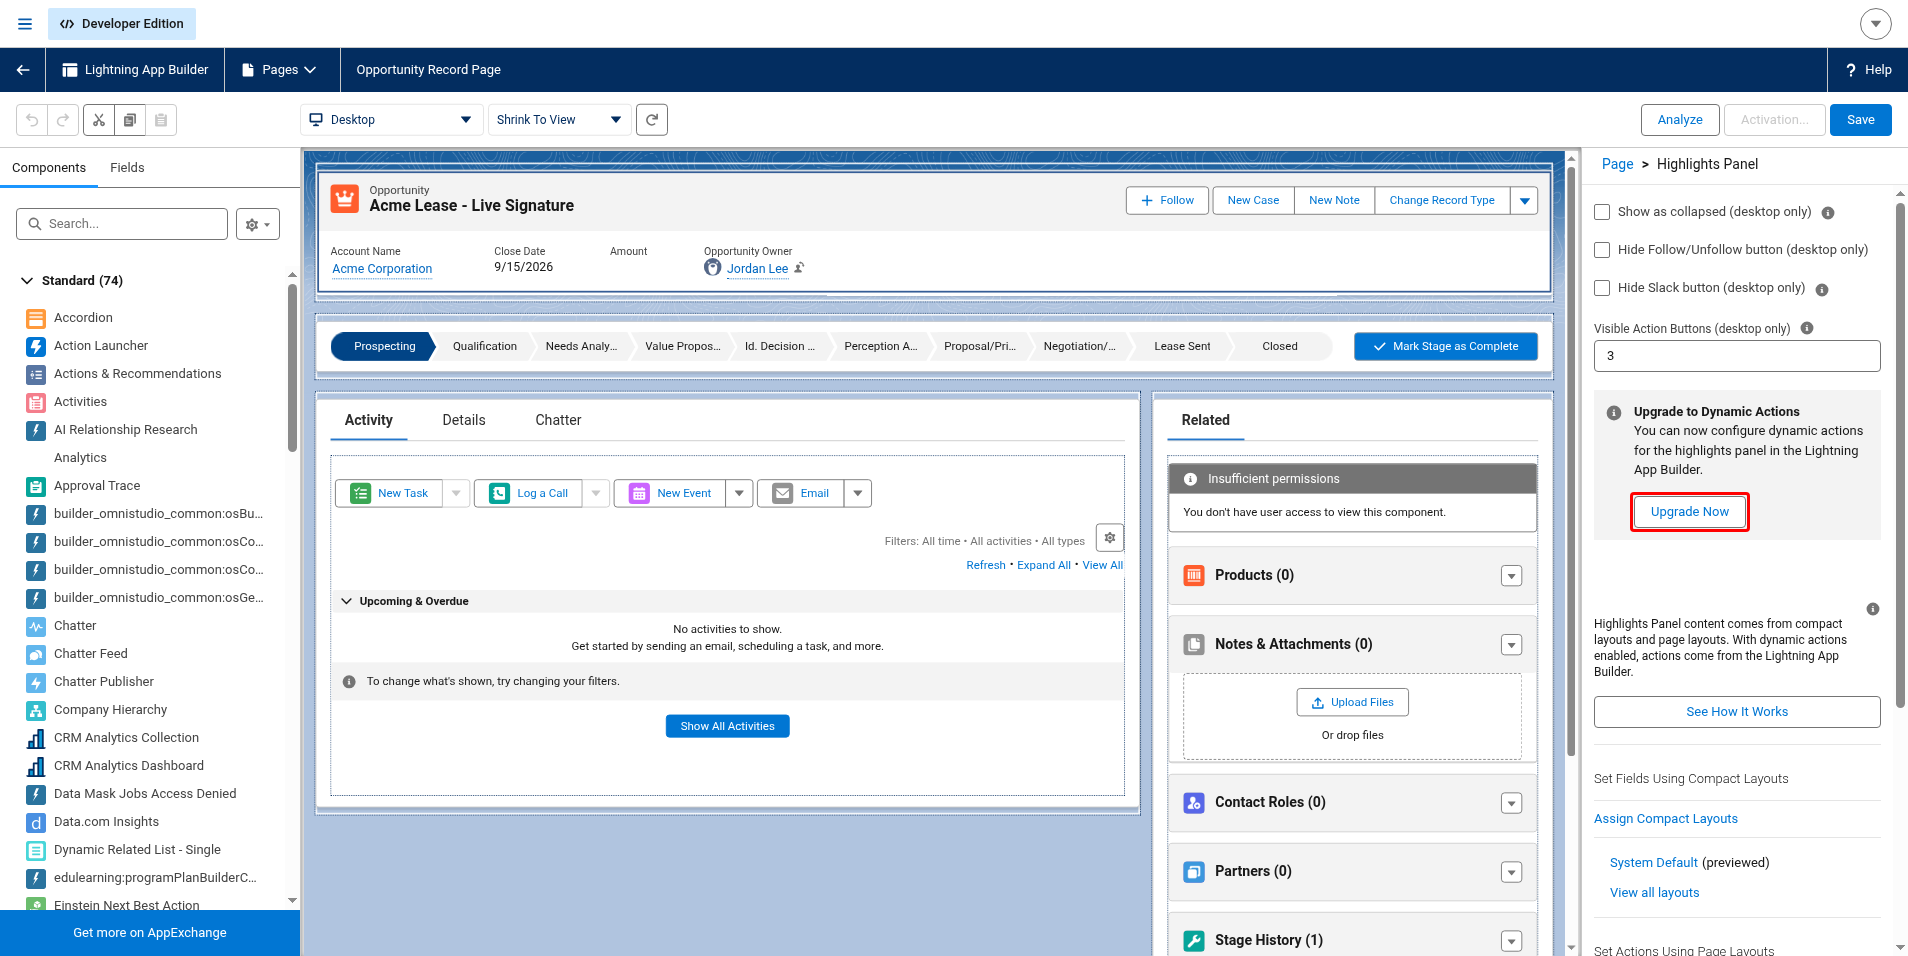The width and height of the screenshot is (1908, 956).
Task: Click the back arrow icon
Action: (x=23, y=70)
